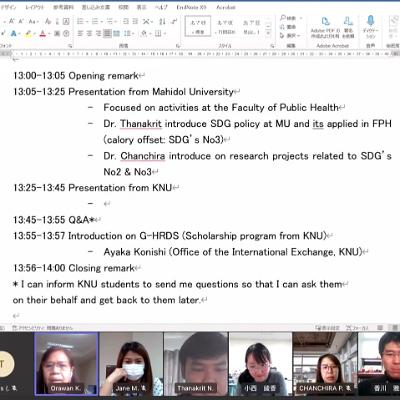The width and height of the screenshot is (400, 400).
Task: Select CHANCHIRA P. video thumbnail
Action: [324, 364]
